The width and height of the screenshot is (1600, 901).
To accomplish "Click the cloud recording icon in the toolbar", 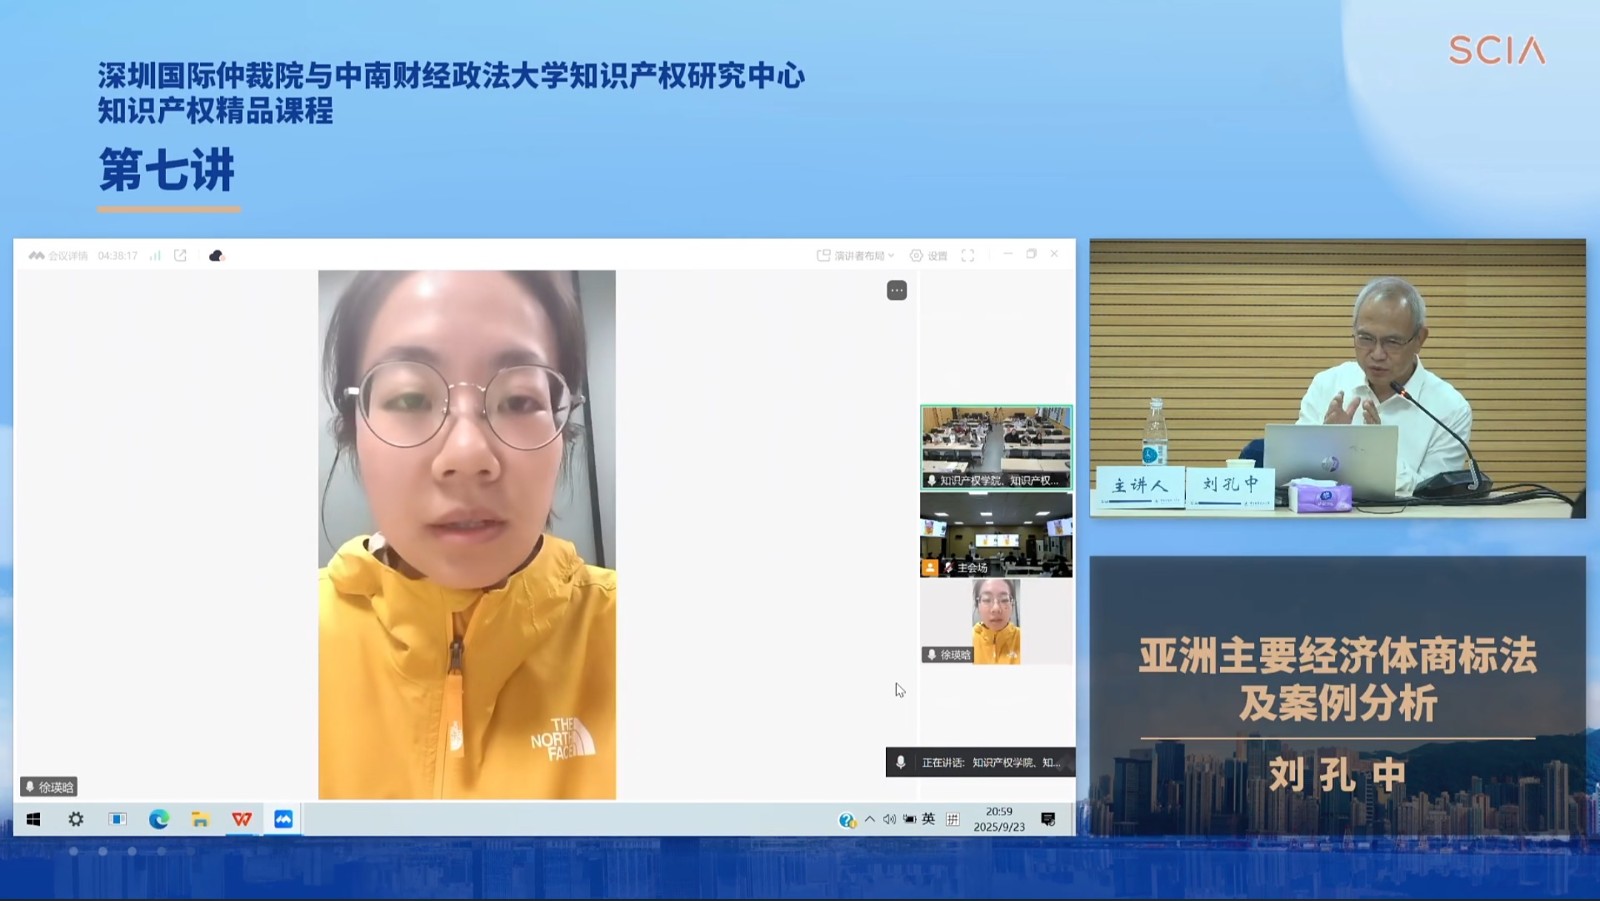I will [x=215, y=255].
